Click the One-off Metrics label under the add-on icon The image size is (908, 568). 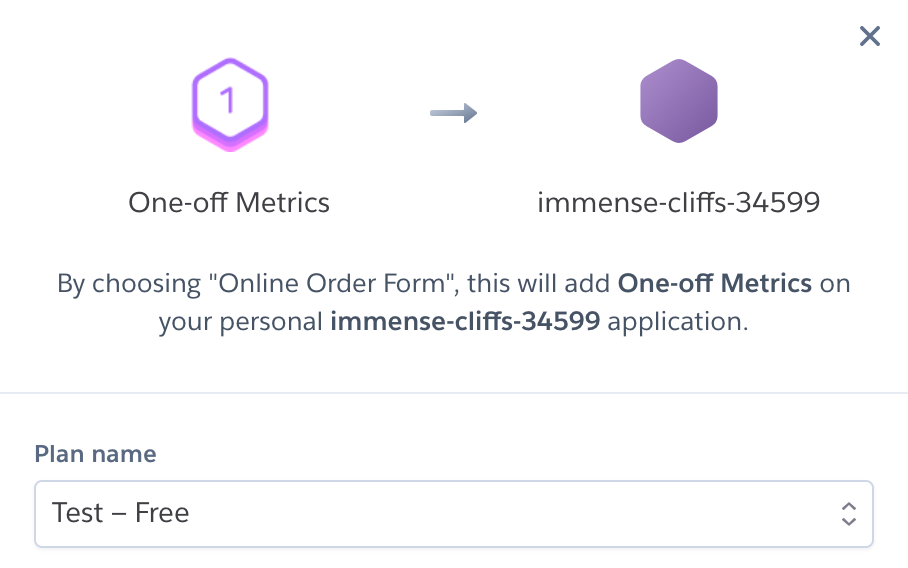tap(229, 203)
